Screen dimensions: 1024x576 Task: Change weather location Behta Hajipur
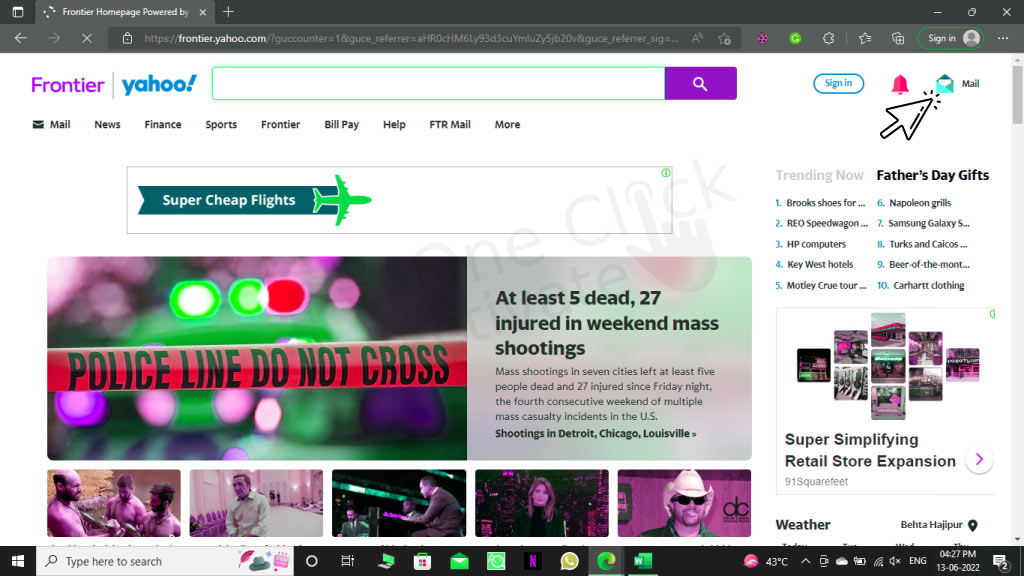(x=938, y=525)
